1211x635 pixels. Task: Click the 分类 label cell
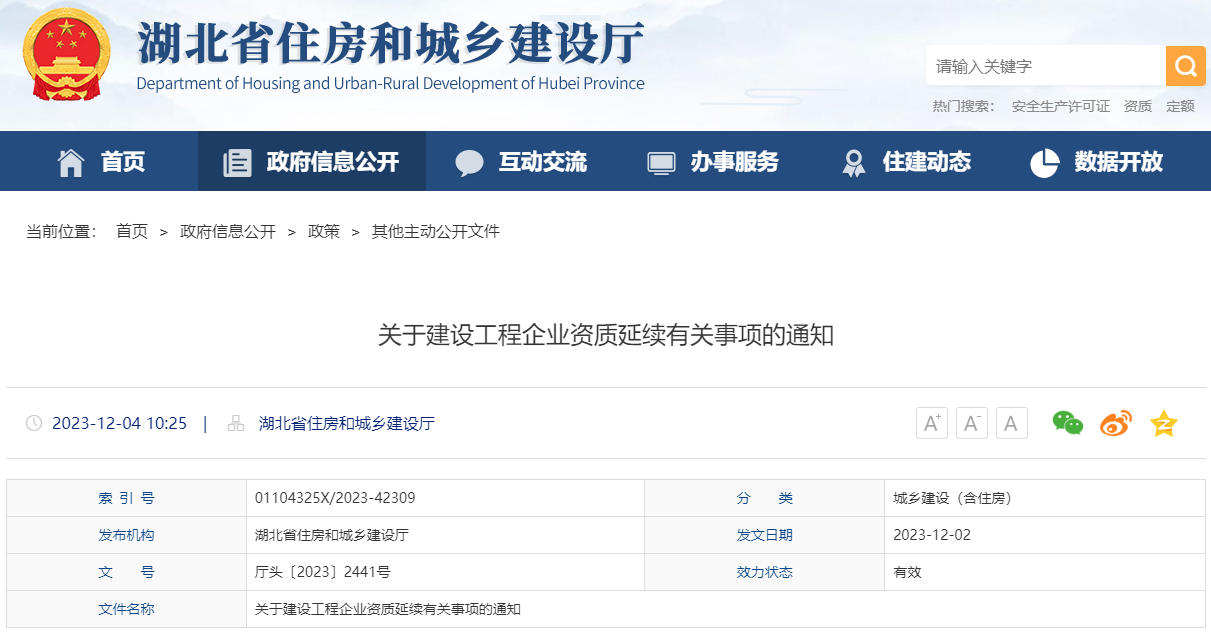coord(765,498)
